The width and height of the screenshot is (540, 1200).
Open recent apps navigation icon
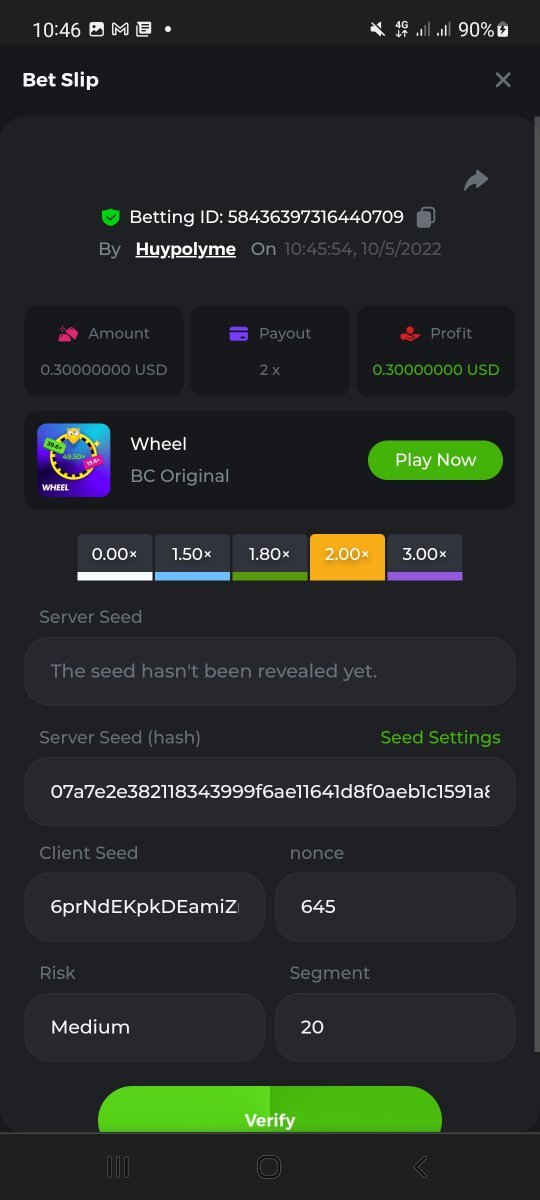(x=118, y=1166)
